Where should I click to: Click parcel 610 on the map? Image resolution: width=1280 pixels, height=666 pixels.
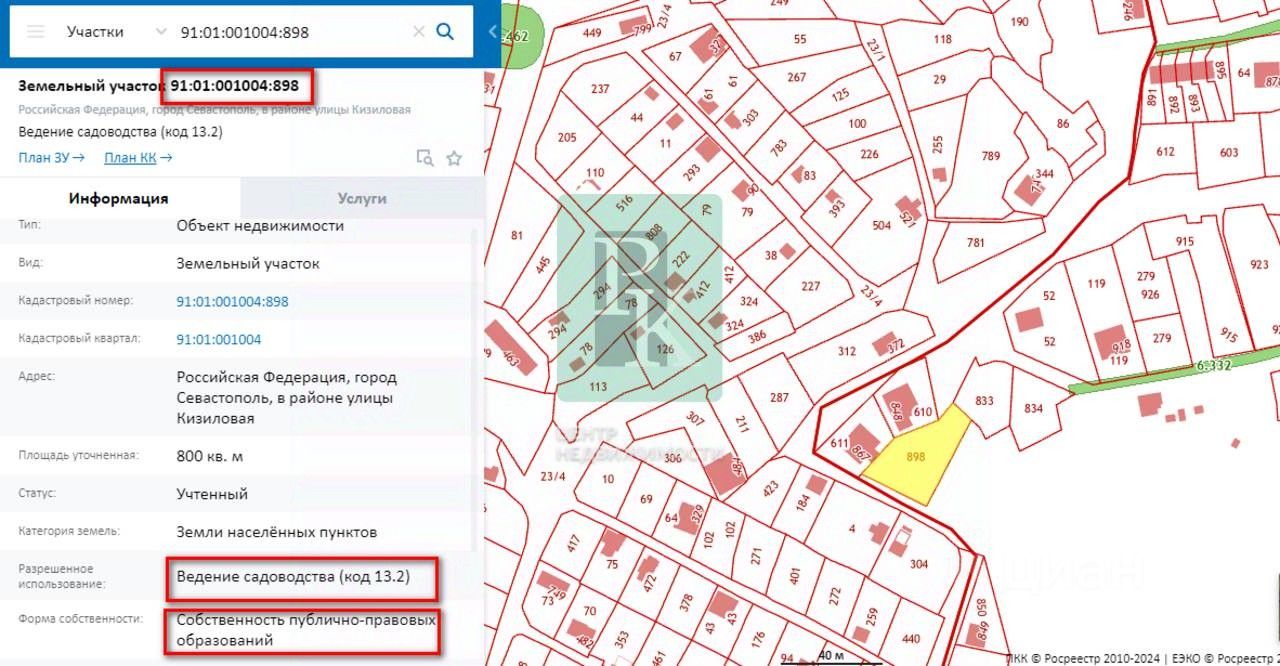click(x=922, y=412)
